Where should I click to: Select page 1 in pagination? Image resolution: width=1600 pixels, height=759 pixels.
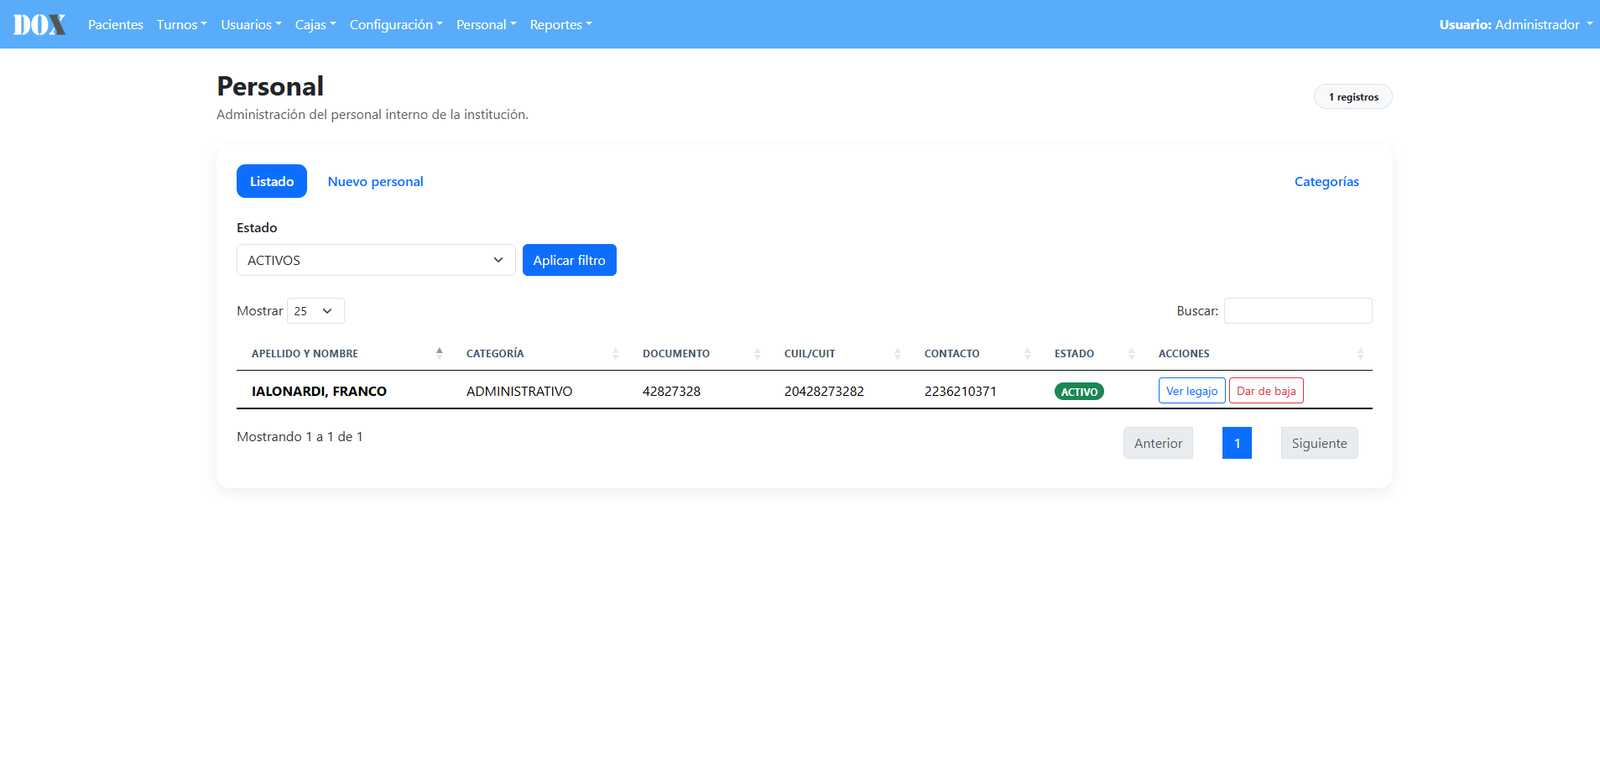coord(1237,443)
